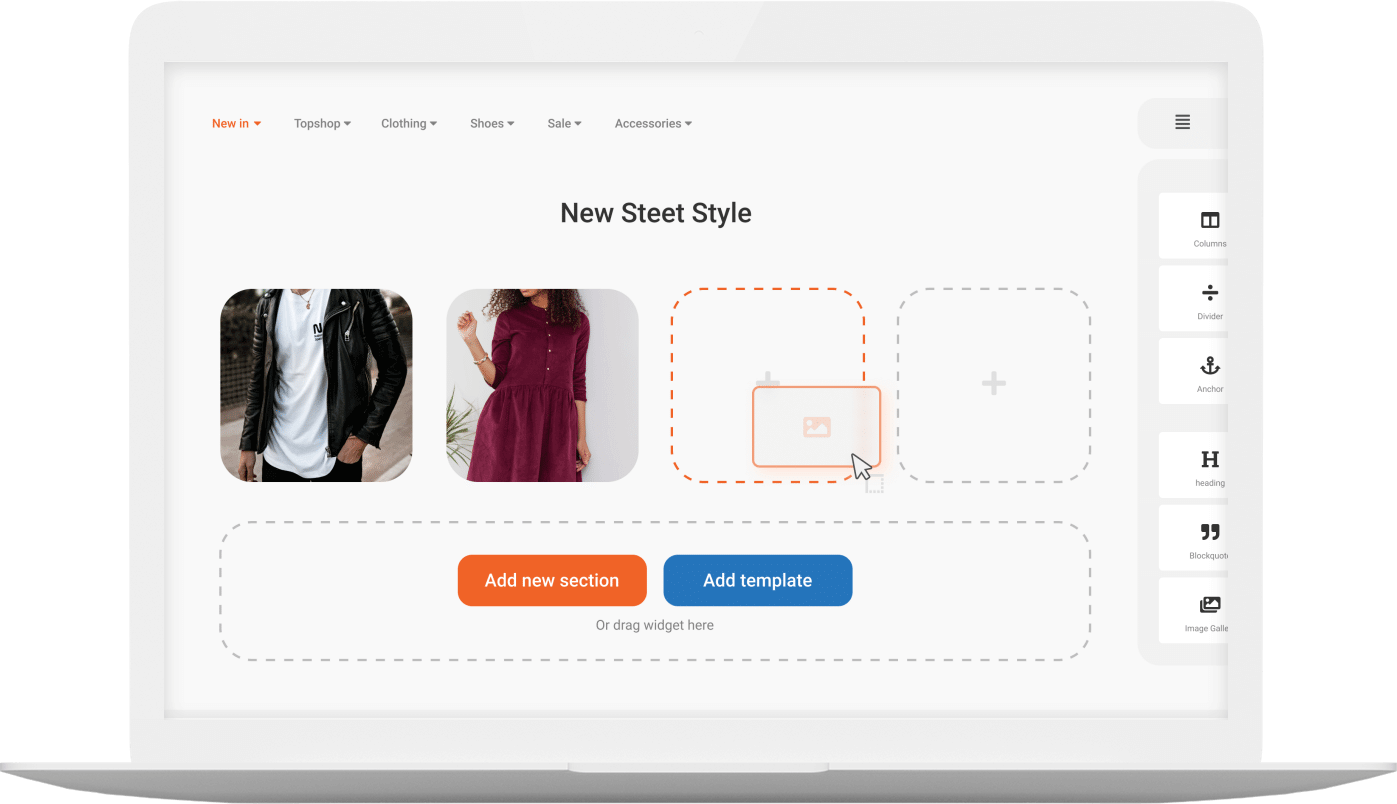Click the Add new section button

tap(552, 580)
